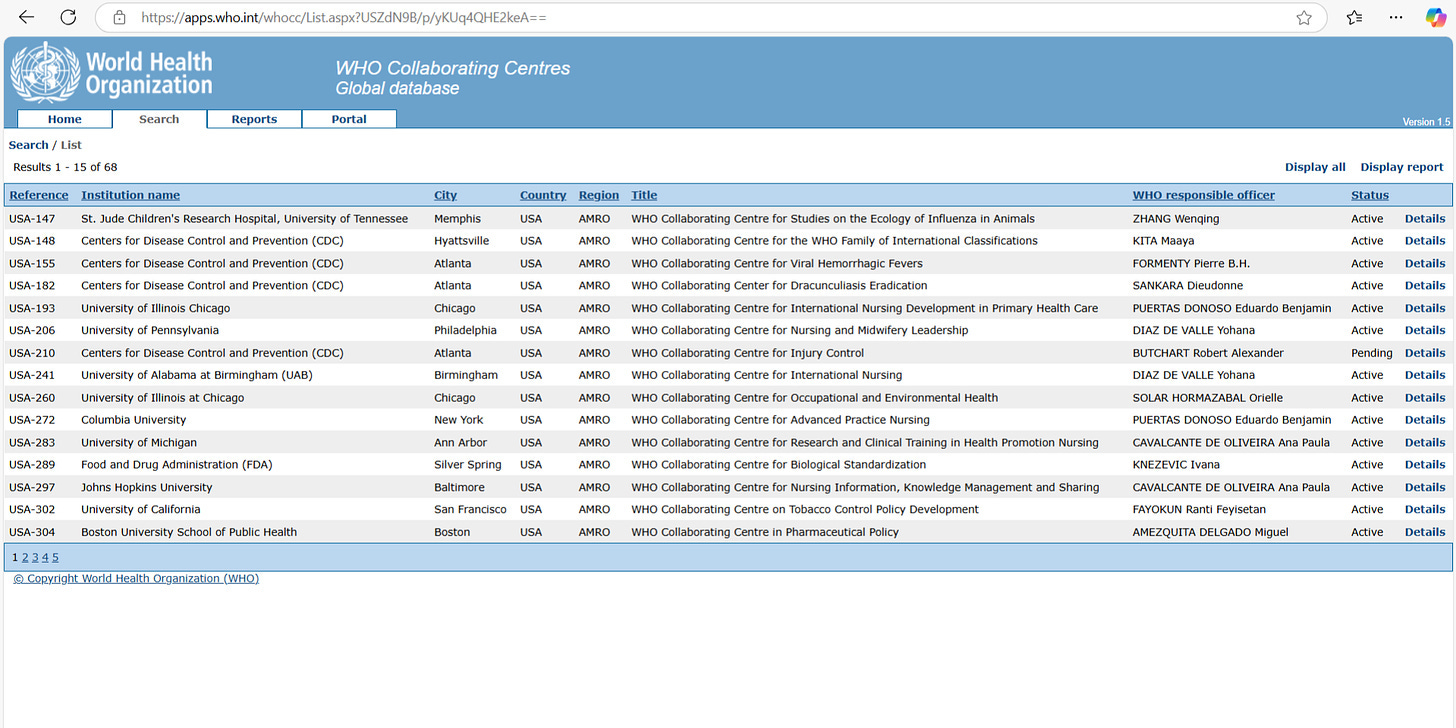Select Tobacco Control Policy Development title
The image size is (1456, 728).
805,510
